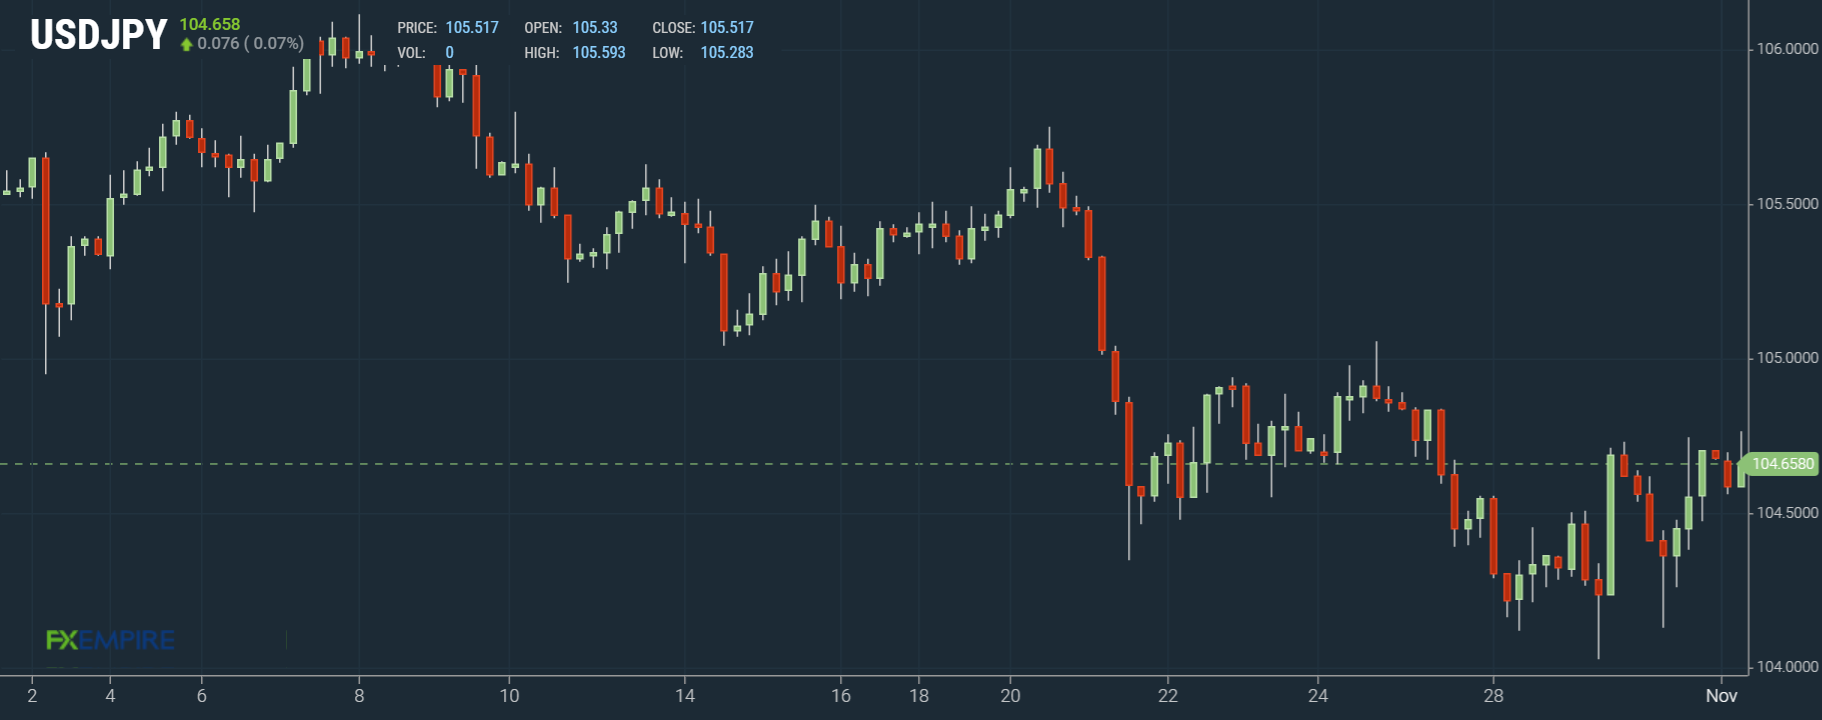Click the USDJPY symbol title
This screenshot has height=720, width=1822.
click(98, 35)
